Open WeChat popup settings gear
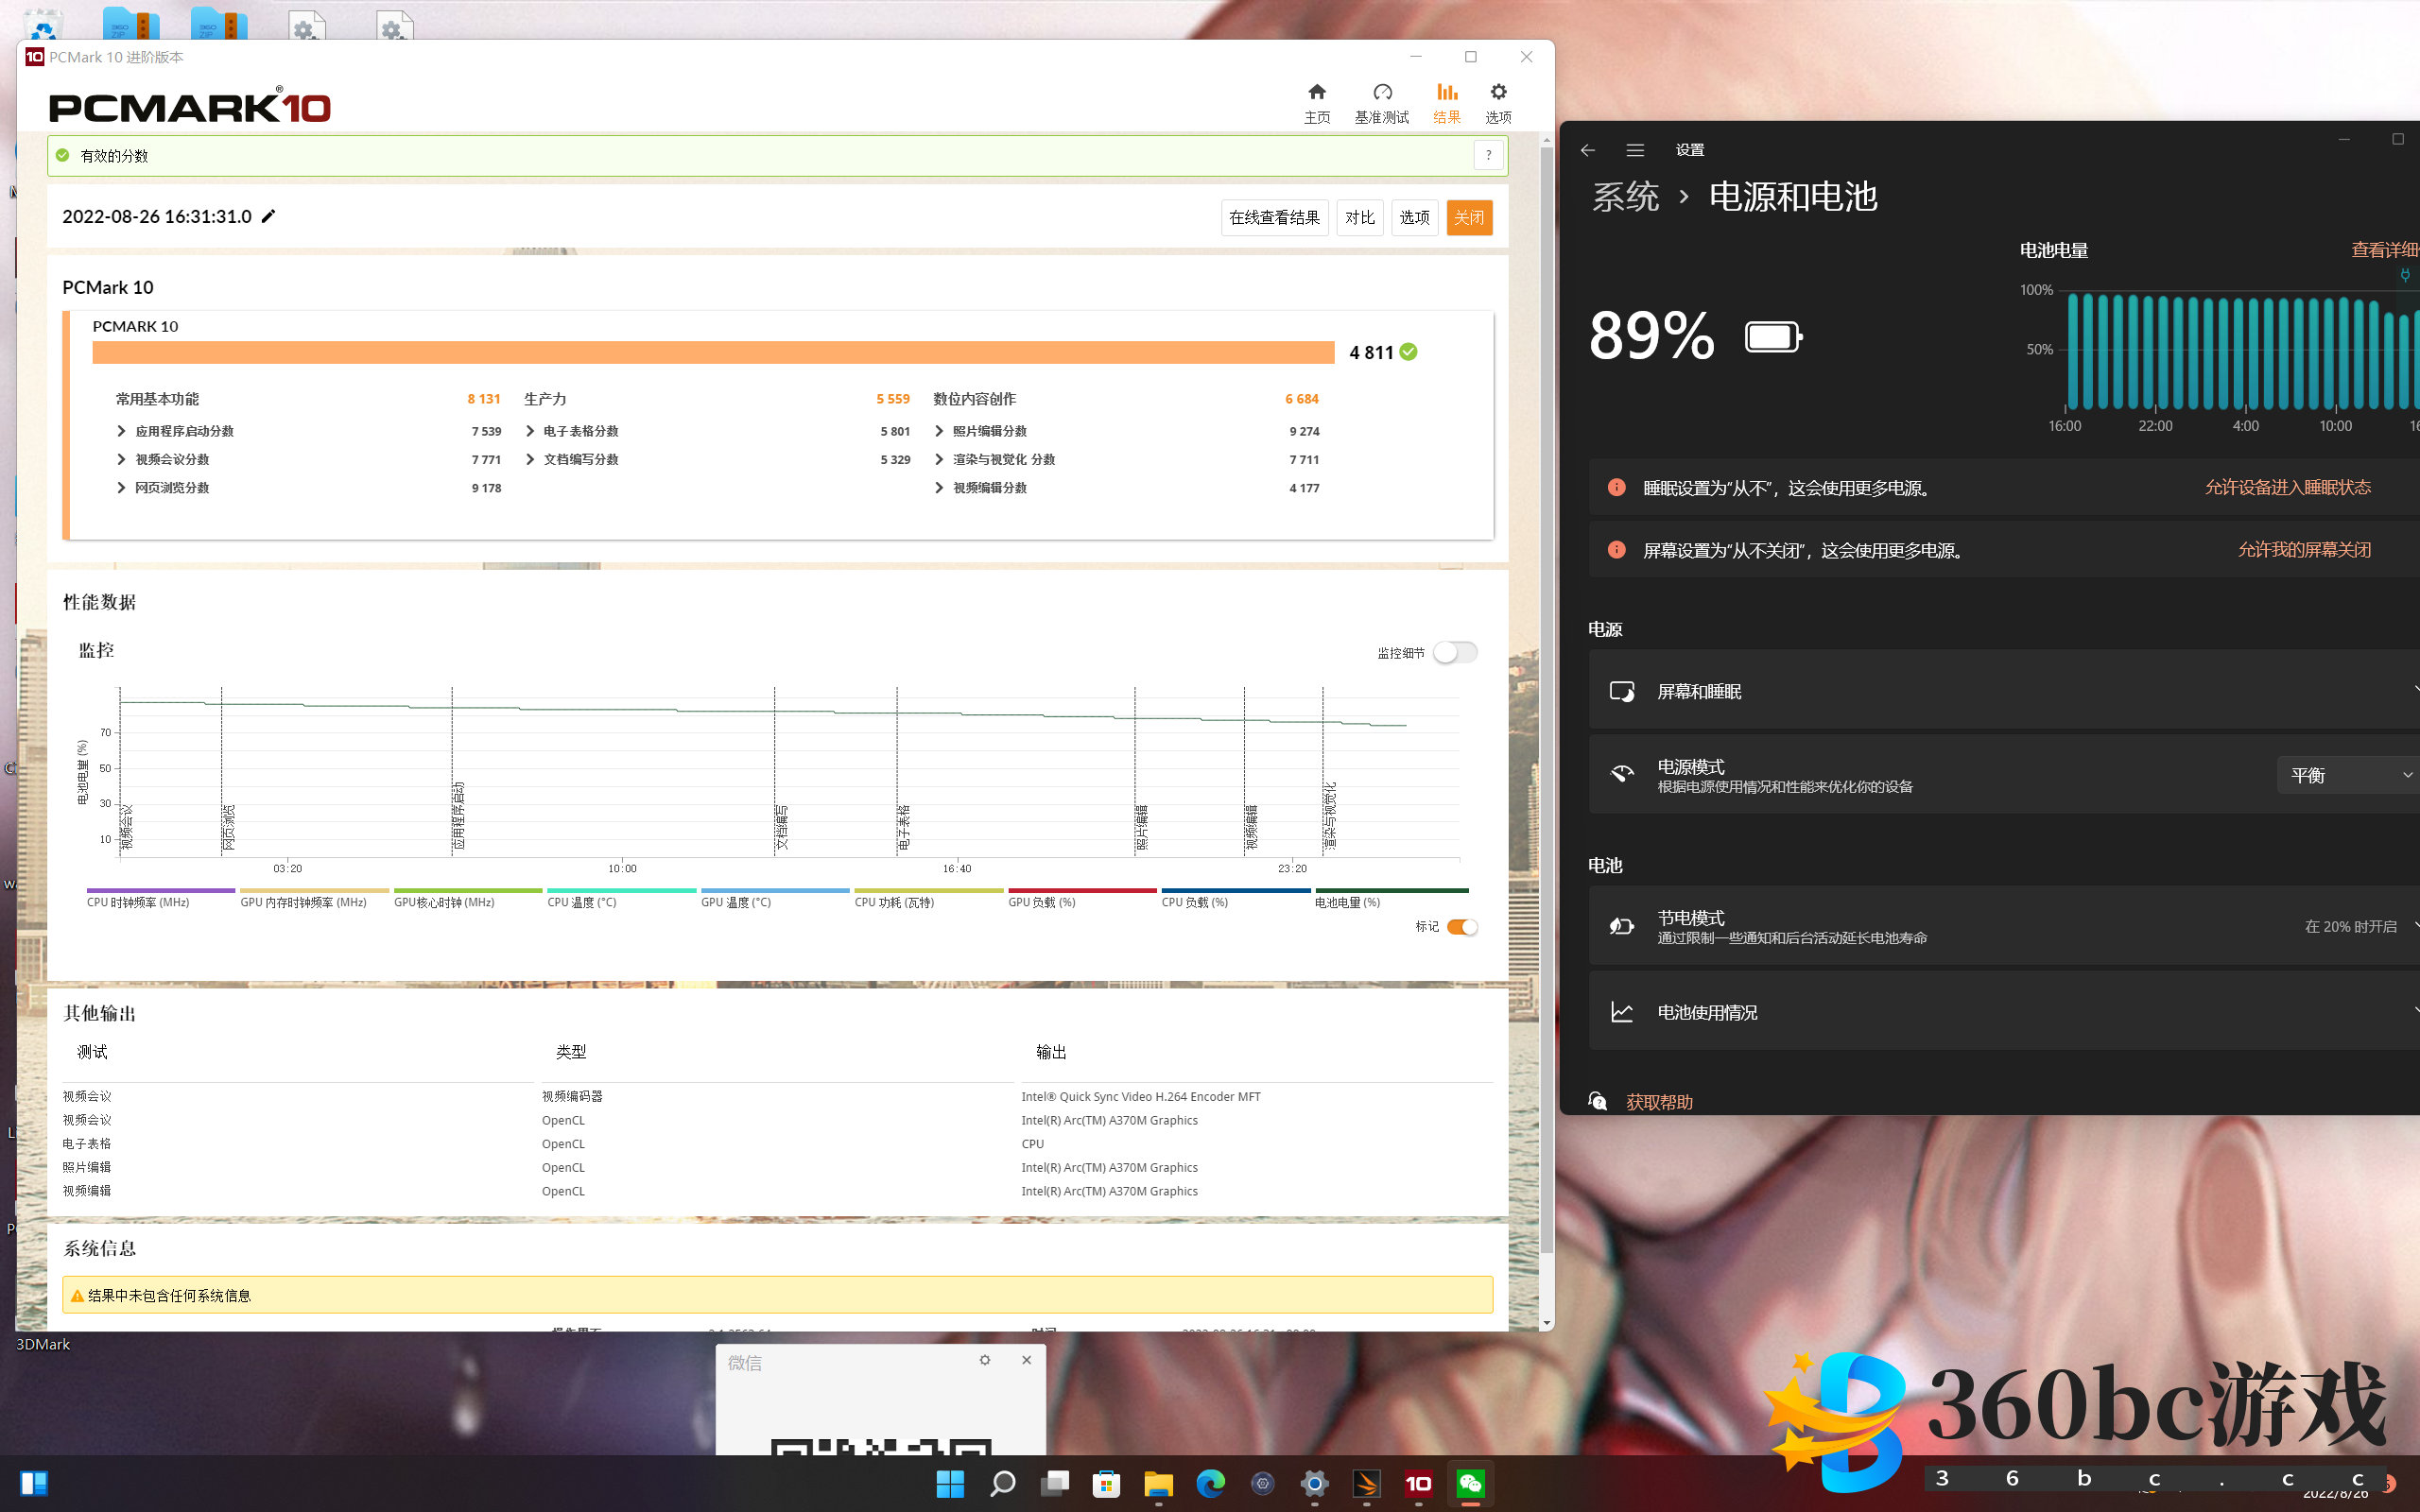The height and width of the screenshot is (1512, 2420). (984, 1360)
